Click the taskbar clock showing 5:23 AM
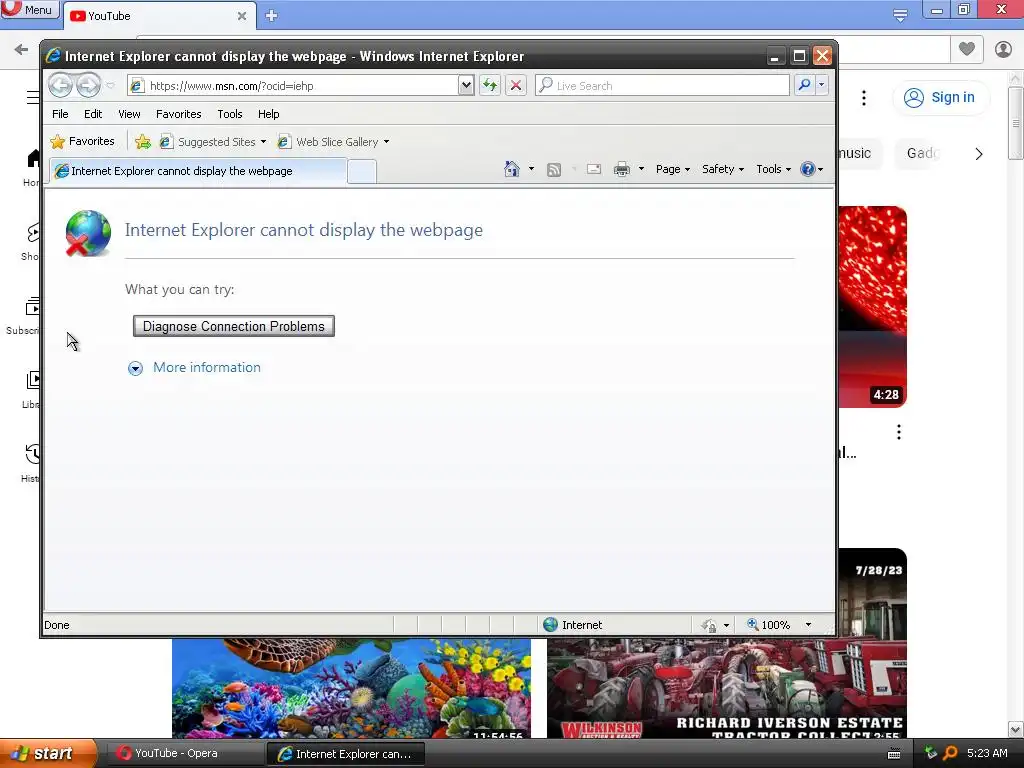 pyautogui.click(x=987, y=753)
